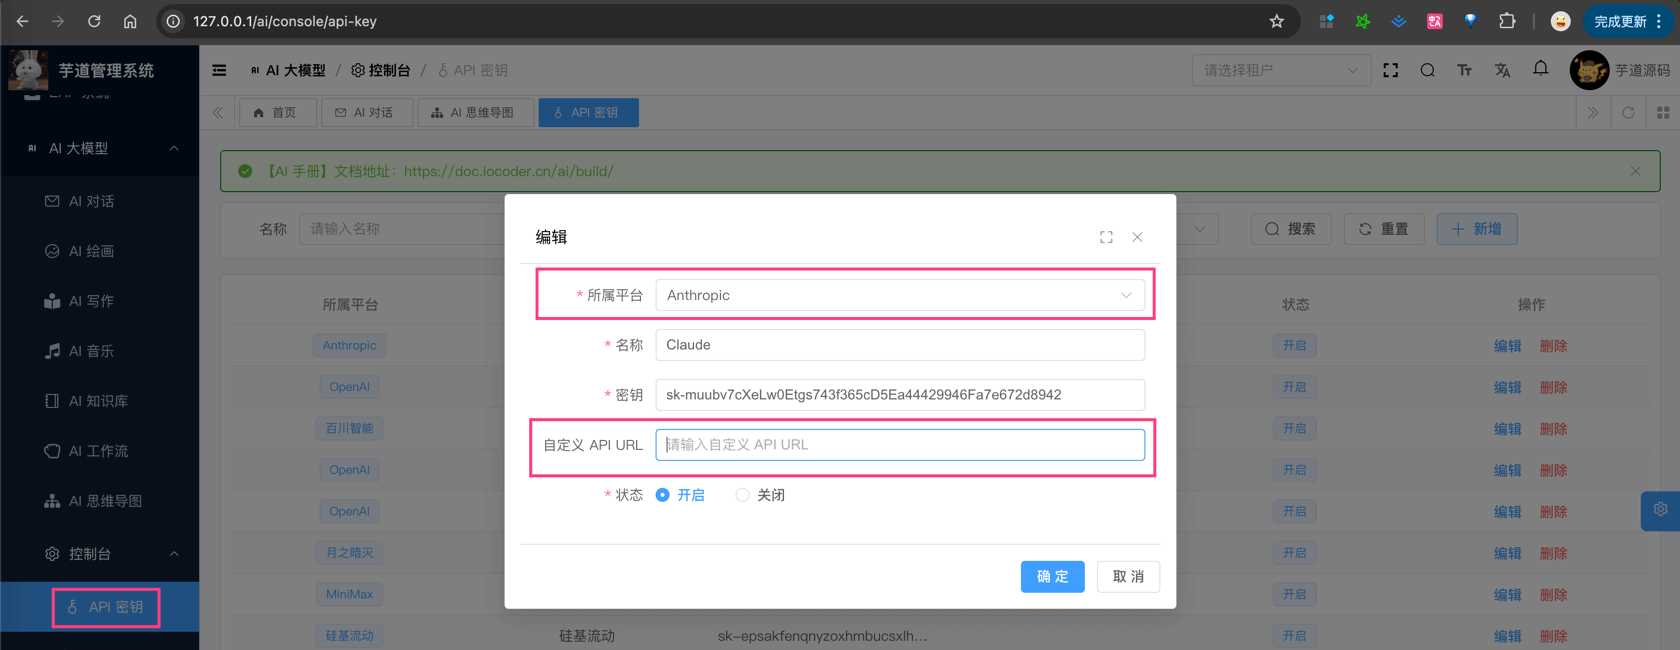Click the 取消 cancel button
This screenshot has height=650, width=1680.
click(x=1128, y=577)
